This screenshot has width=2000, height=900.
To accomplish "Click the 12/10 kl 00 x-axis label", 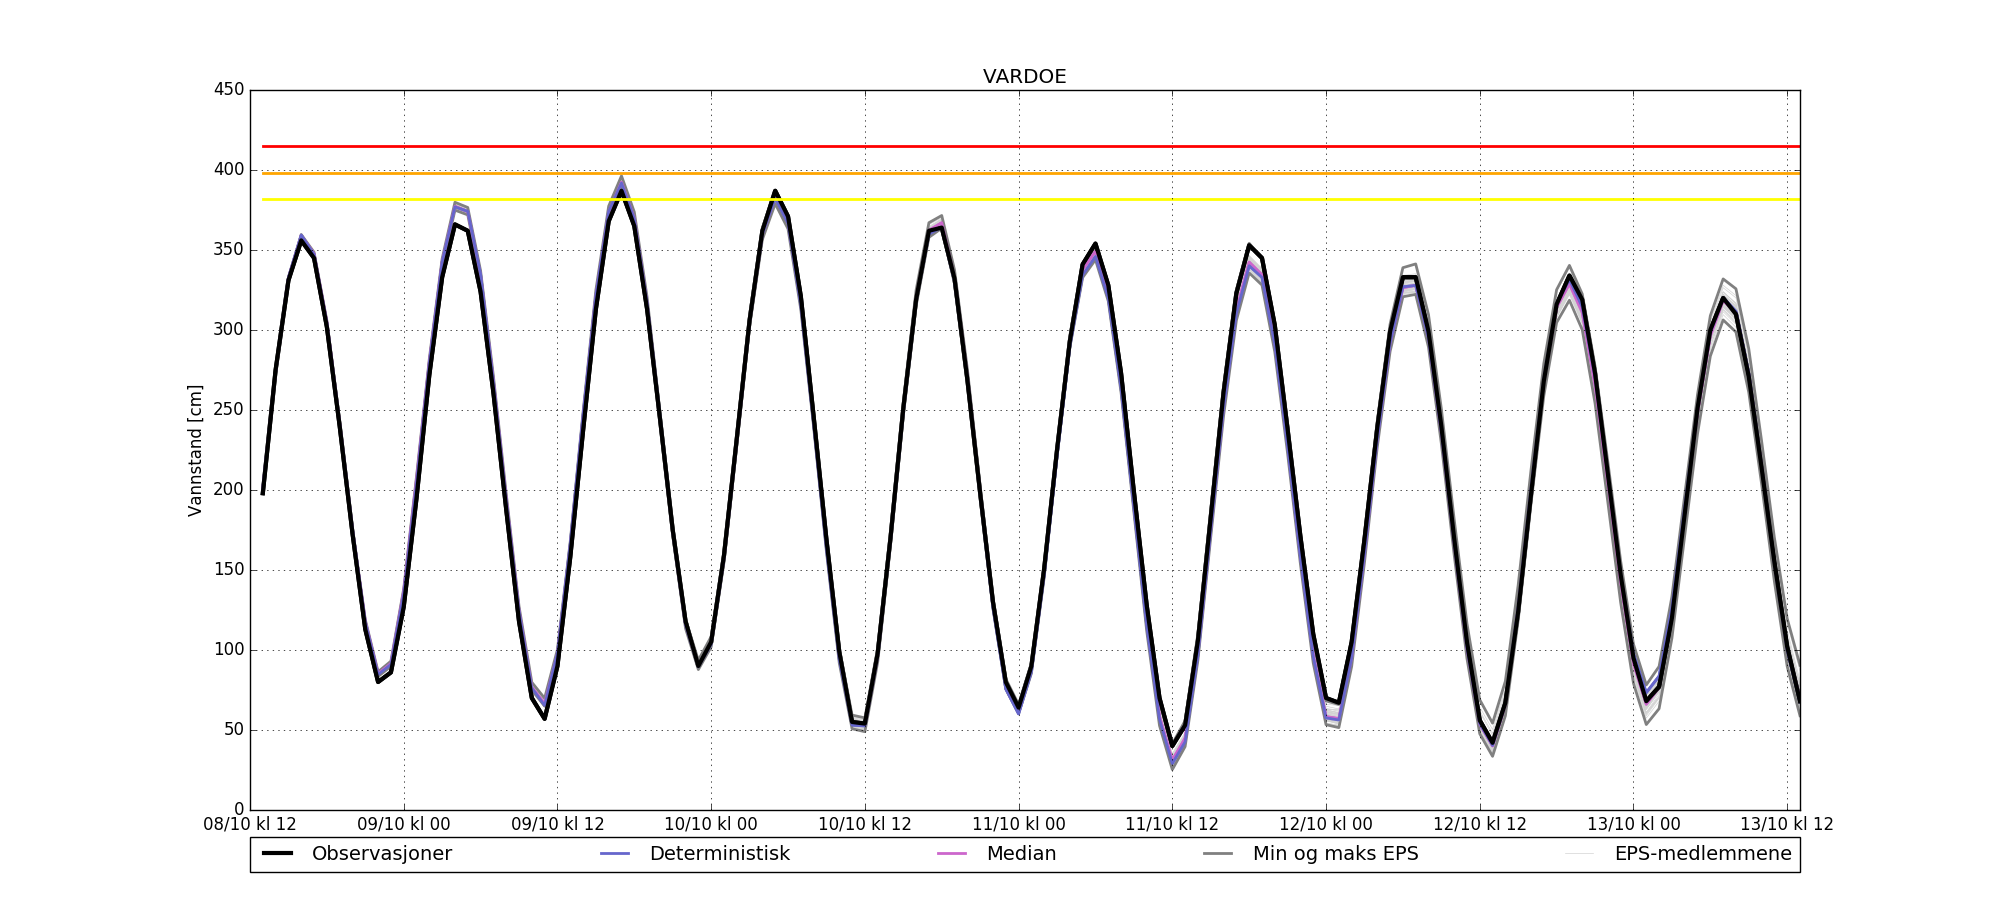I will (1326, 825).
